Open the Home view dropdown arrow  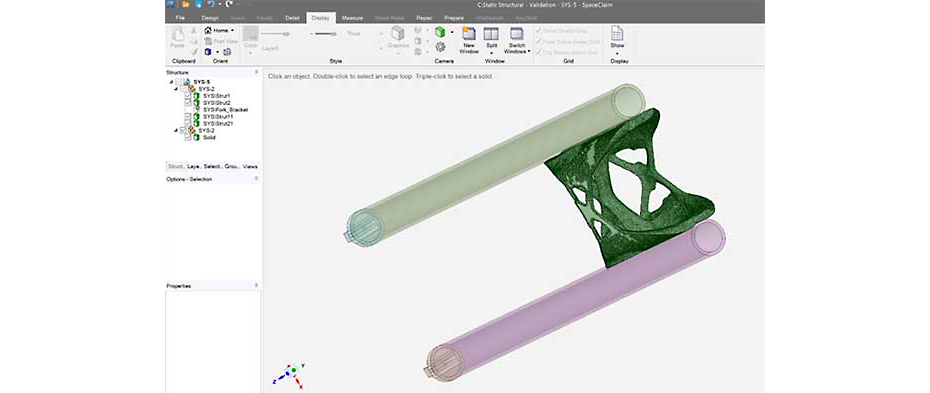click(232, 30)
